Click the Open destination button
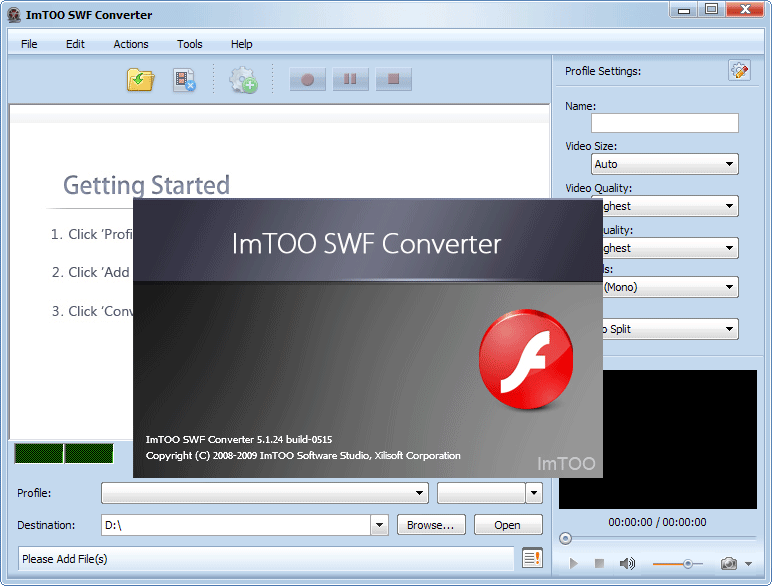Screen dimensions: 772x586 (x=508, y=525)
